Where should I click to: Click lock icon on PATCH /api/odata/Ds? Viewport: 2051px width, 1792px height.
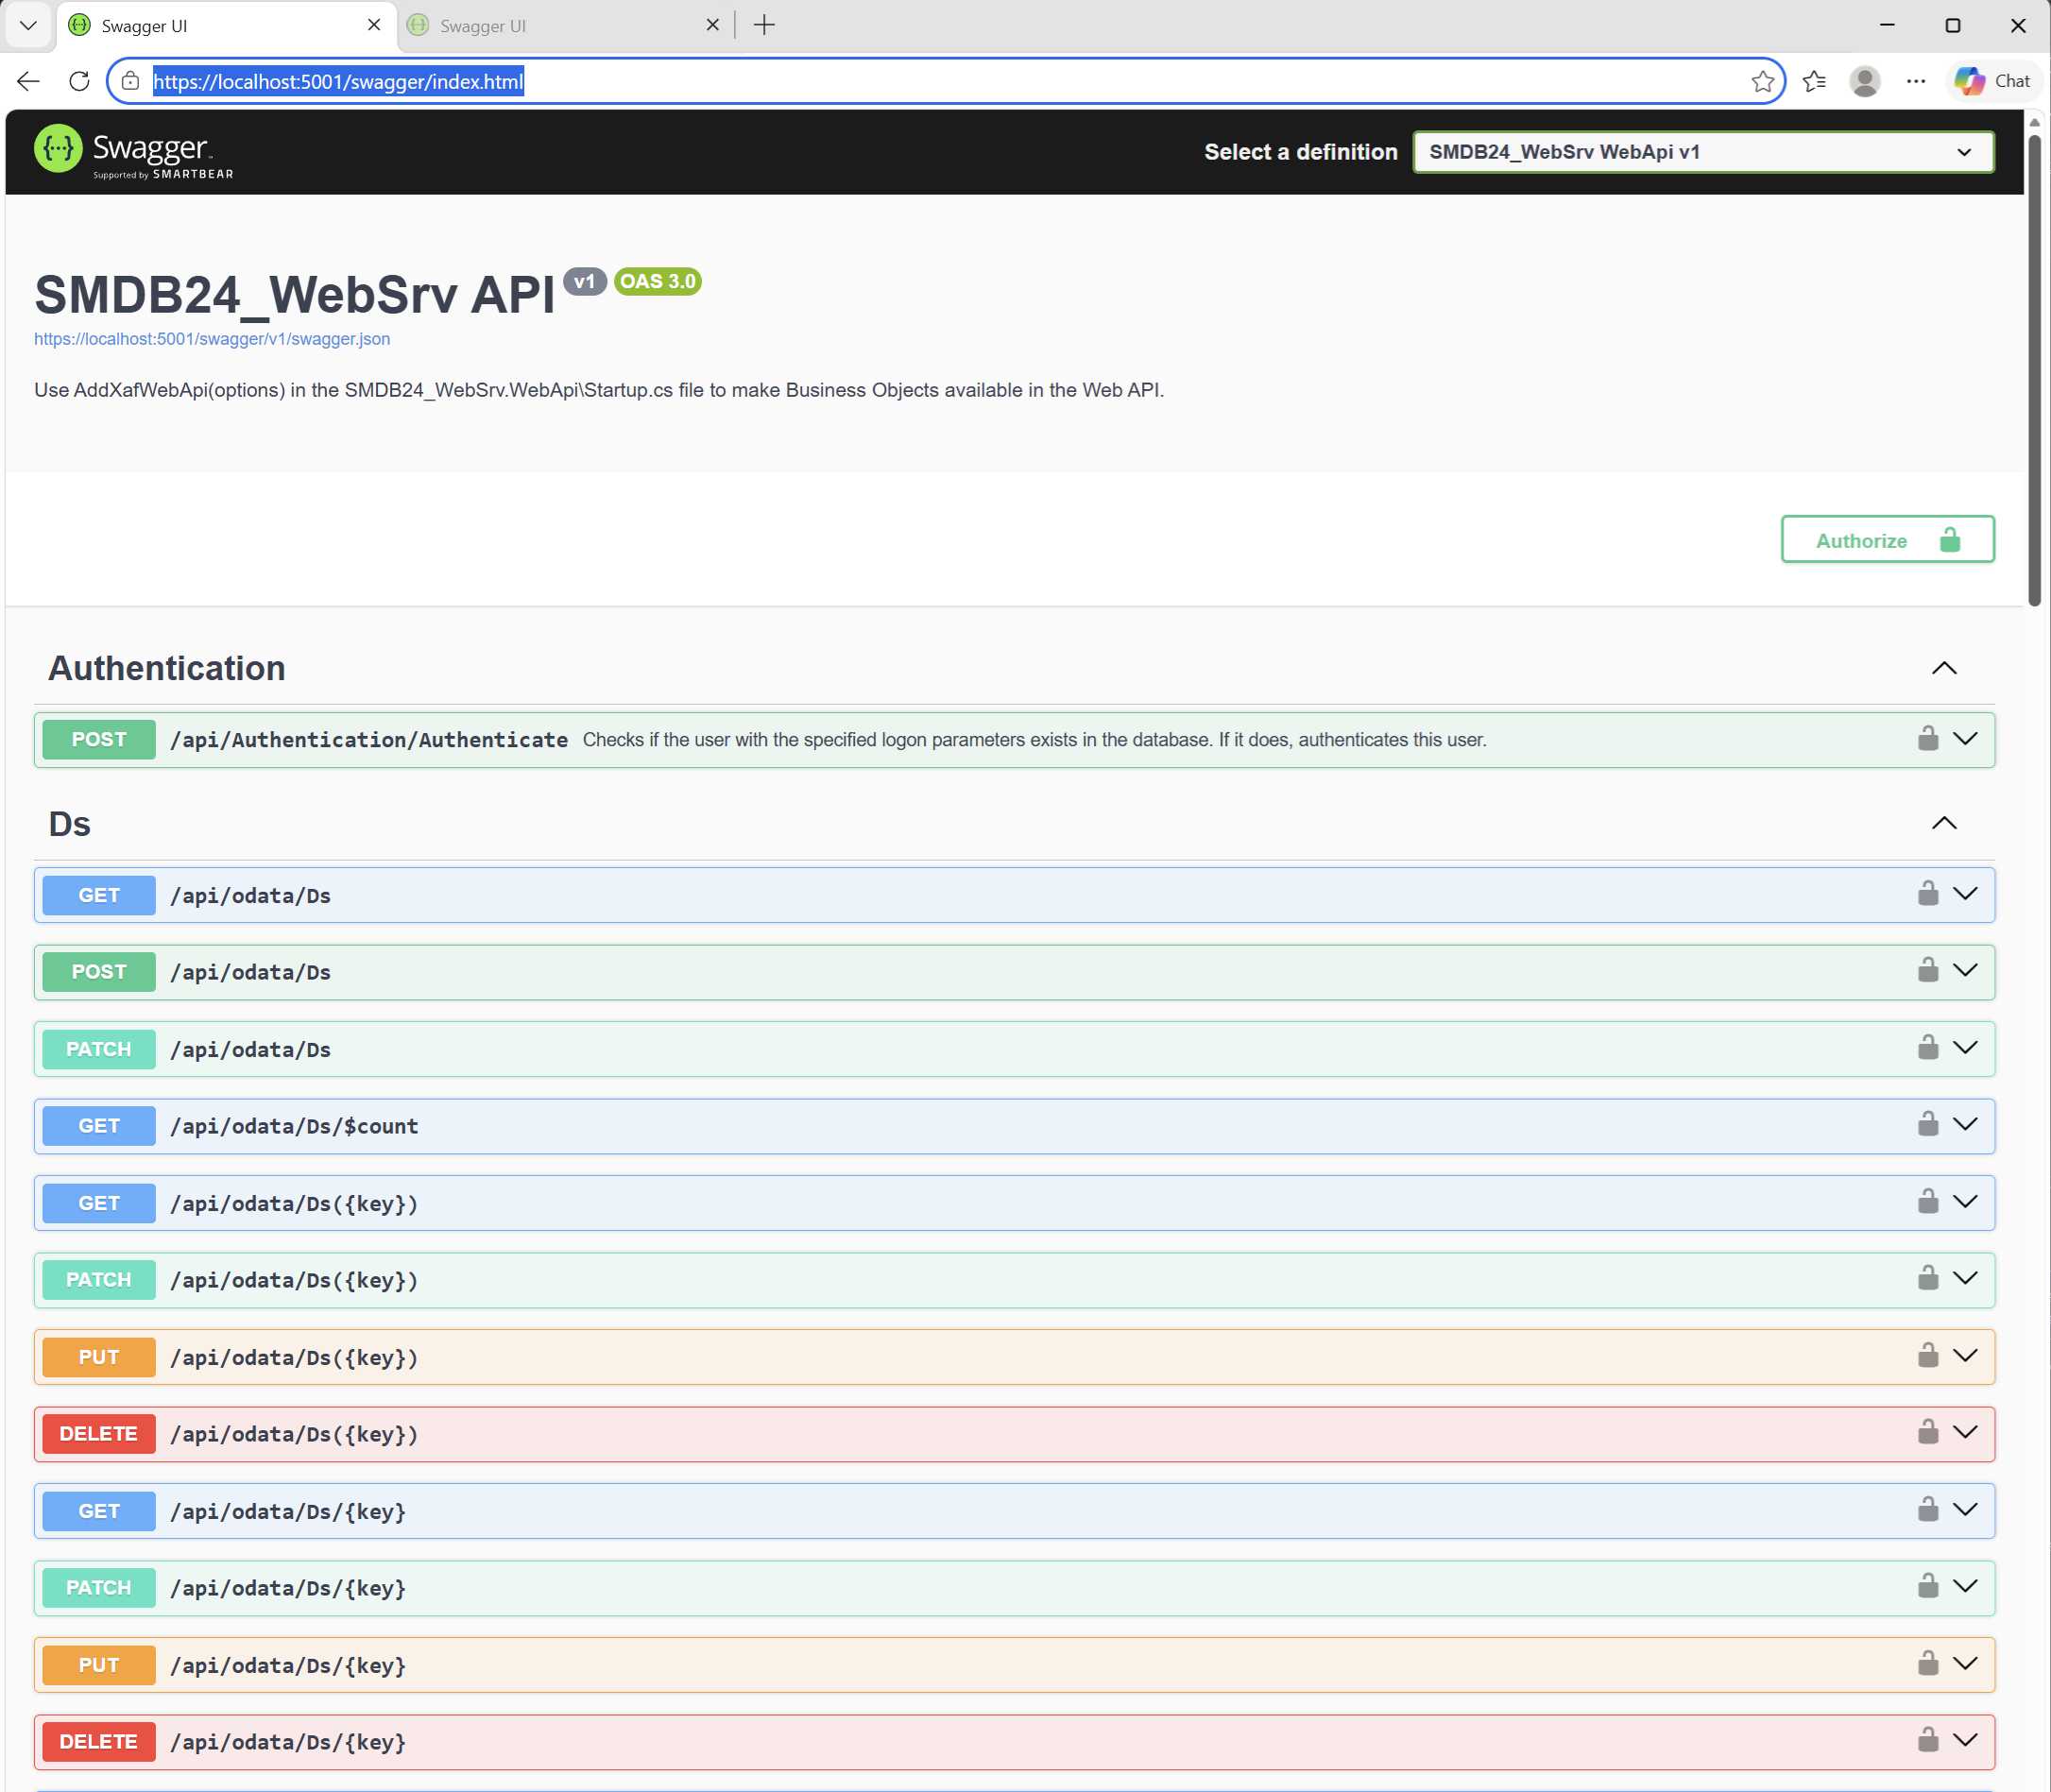click(x=1928, y=1047)
